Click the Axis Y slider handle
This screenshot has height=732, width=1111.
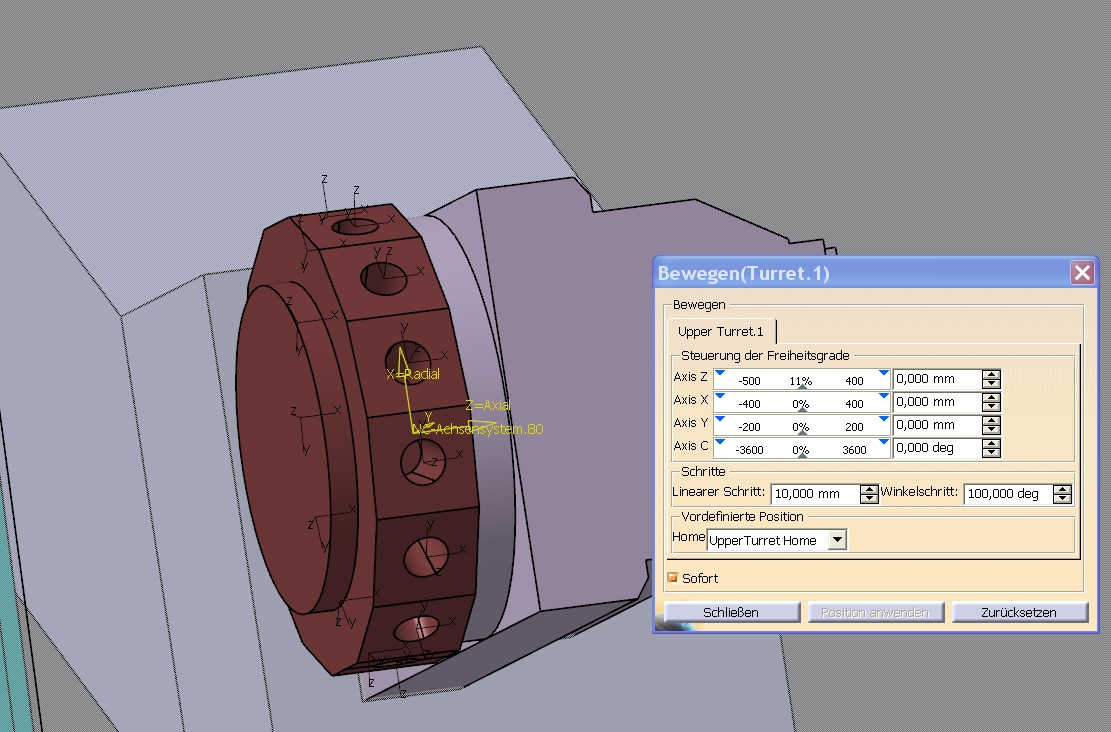[x=802, y=433]
